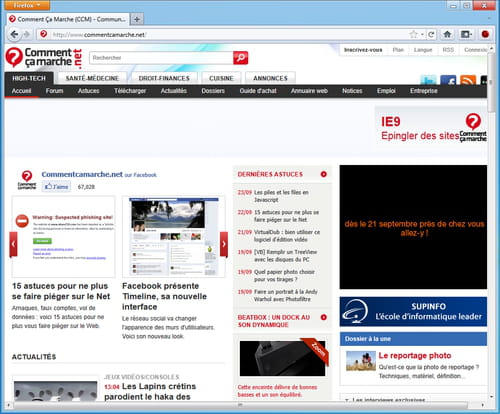This screenshot has height=414, width=500.
Task: Open the RSS link in header
Action: (448, 50)
